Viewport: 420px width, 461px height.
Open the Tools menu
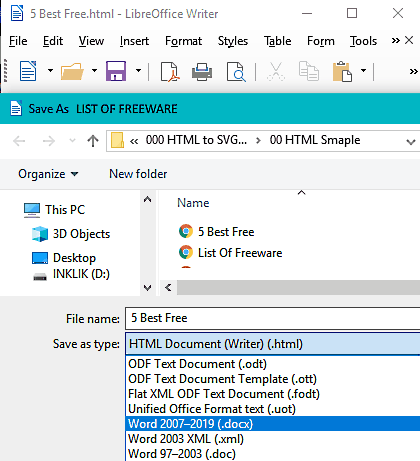click(363, 41)
